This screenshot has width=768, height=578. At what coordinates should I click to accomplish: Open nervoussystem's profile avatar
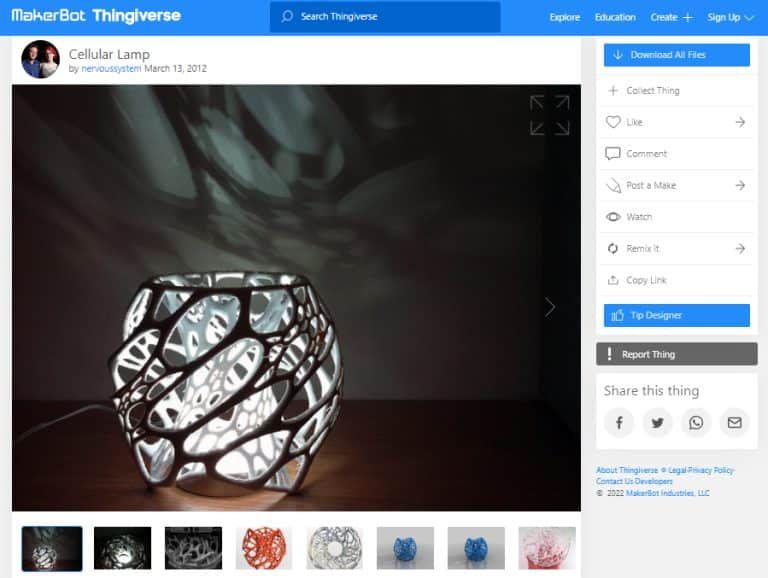point(41,59)
